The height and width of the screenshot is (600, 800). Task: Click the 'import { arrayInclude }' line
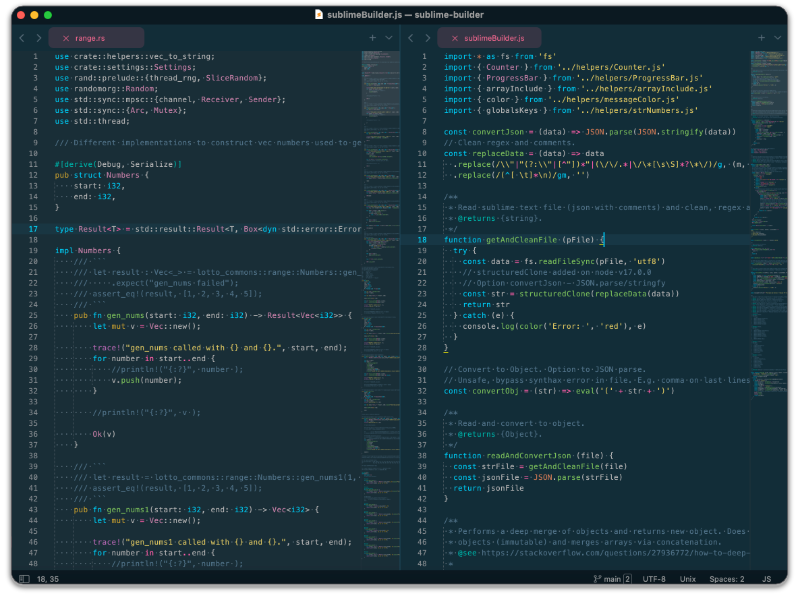click(578, 89)
